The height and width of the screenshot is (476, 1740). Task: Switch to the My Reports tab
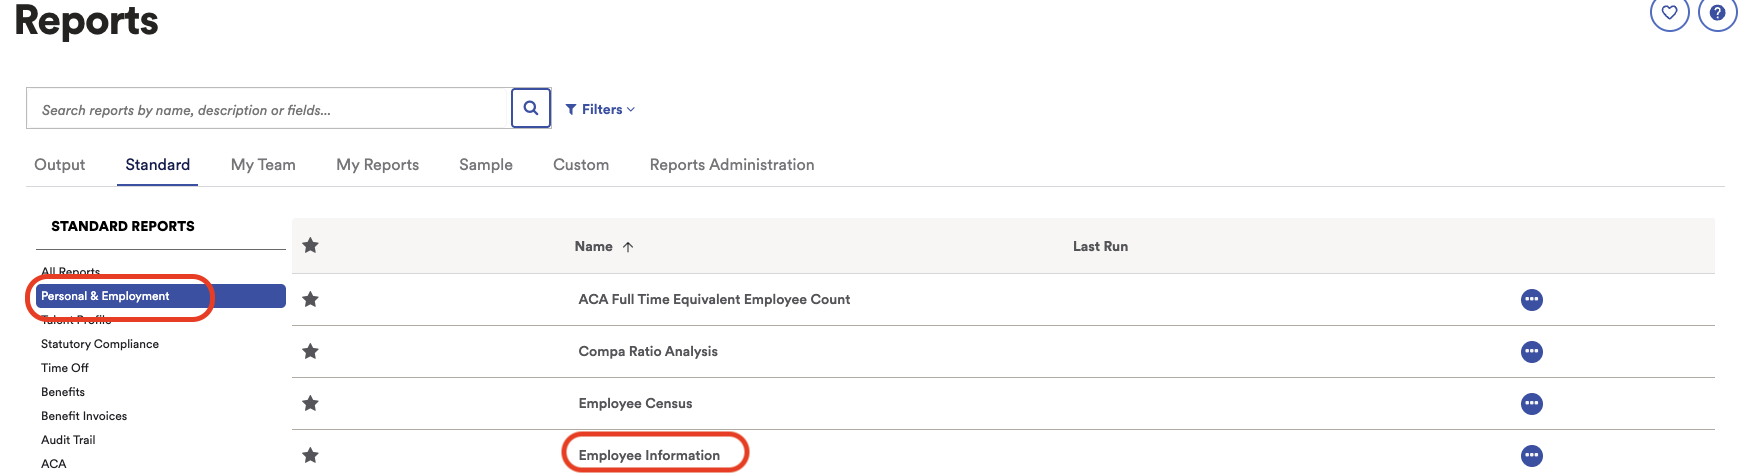click(377, 165)
